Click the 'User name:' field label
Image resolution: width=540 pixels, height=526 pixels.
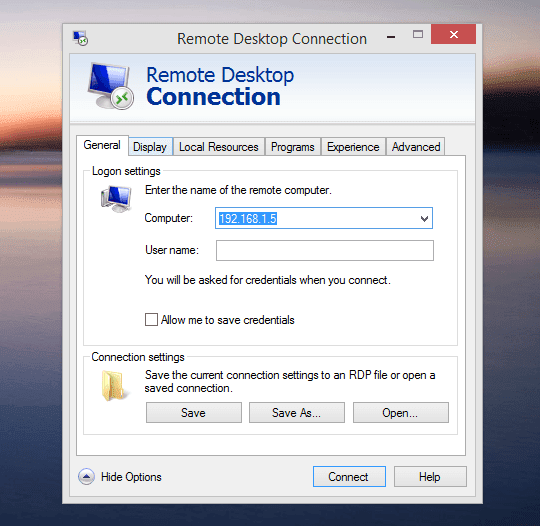coord(172,250)
